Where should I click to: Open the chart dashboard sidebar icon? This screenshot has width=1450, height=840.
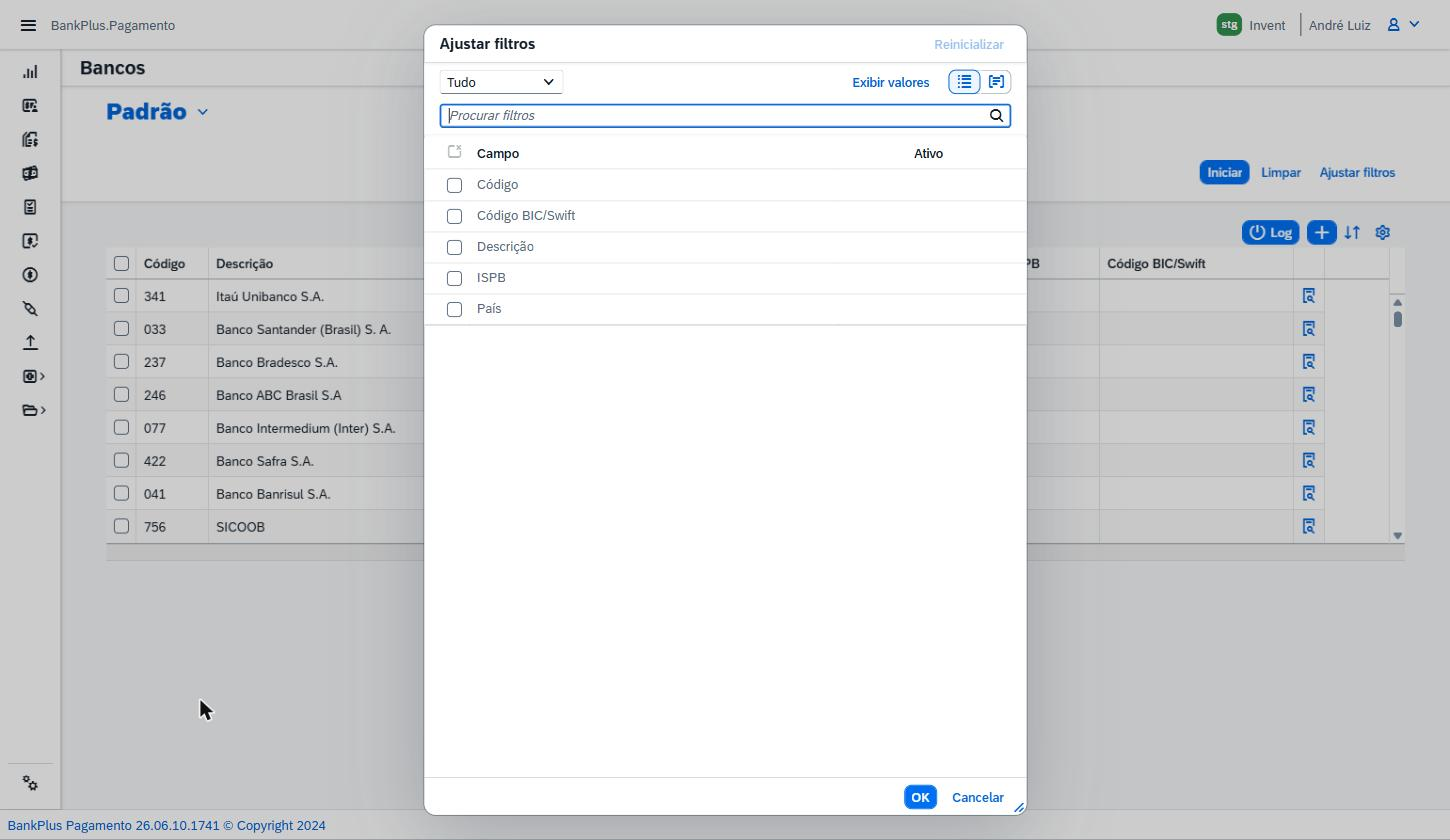(30, 72)
